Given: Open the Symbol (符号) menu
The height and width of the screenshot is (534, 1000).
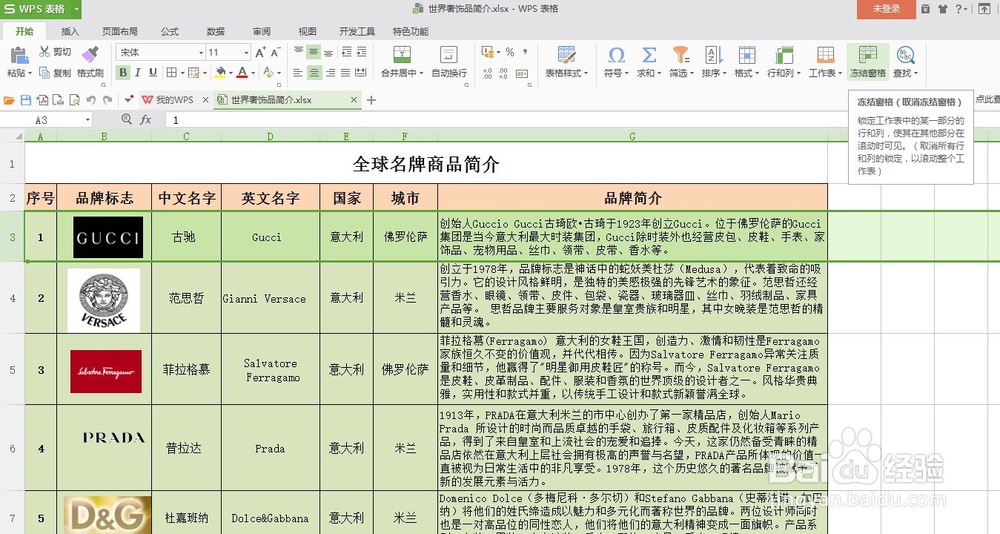Looking at the screenshot, I should [616, 62].
